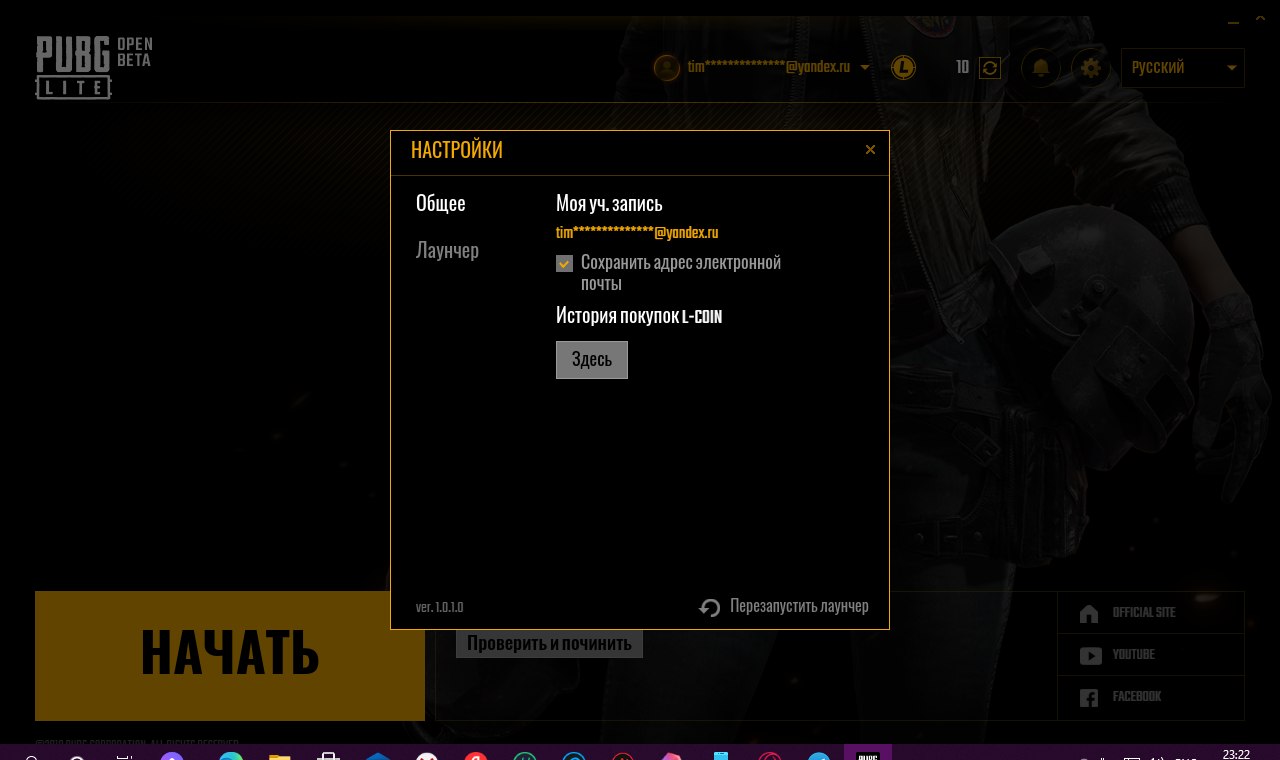Viewport: 1280px width, 760px height.
Task: Click the PUBG Lite logo
Action: [94, 67]
